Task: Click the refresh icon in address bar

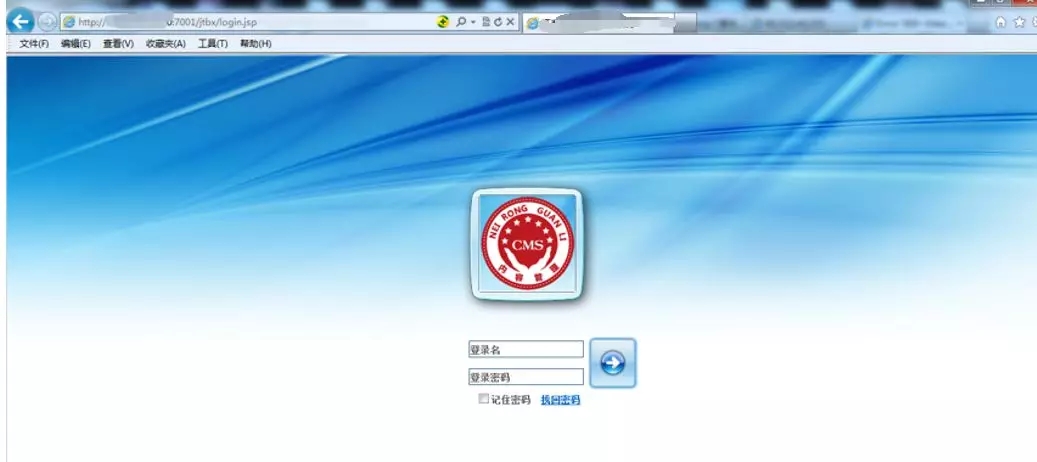Action: (x=498, y=22)
